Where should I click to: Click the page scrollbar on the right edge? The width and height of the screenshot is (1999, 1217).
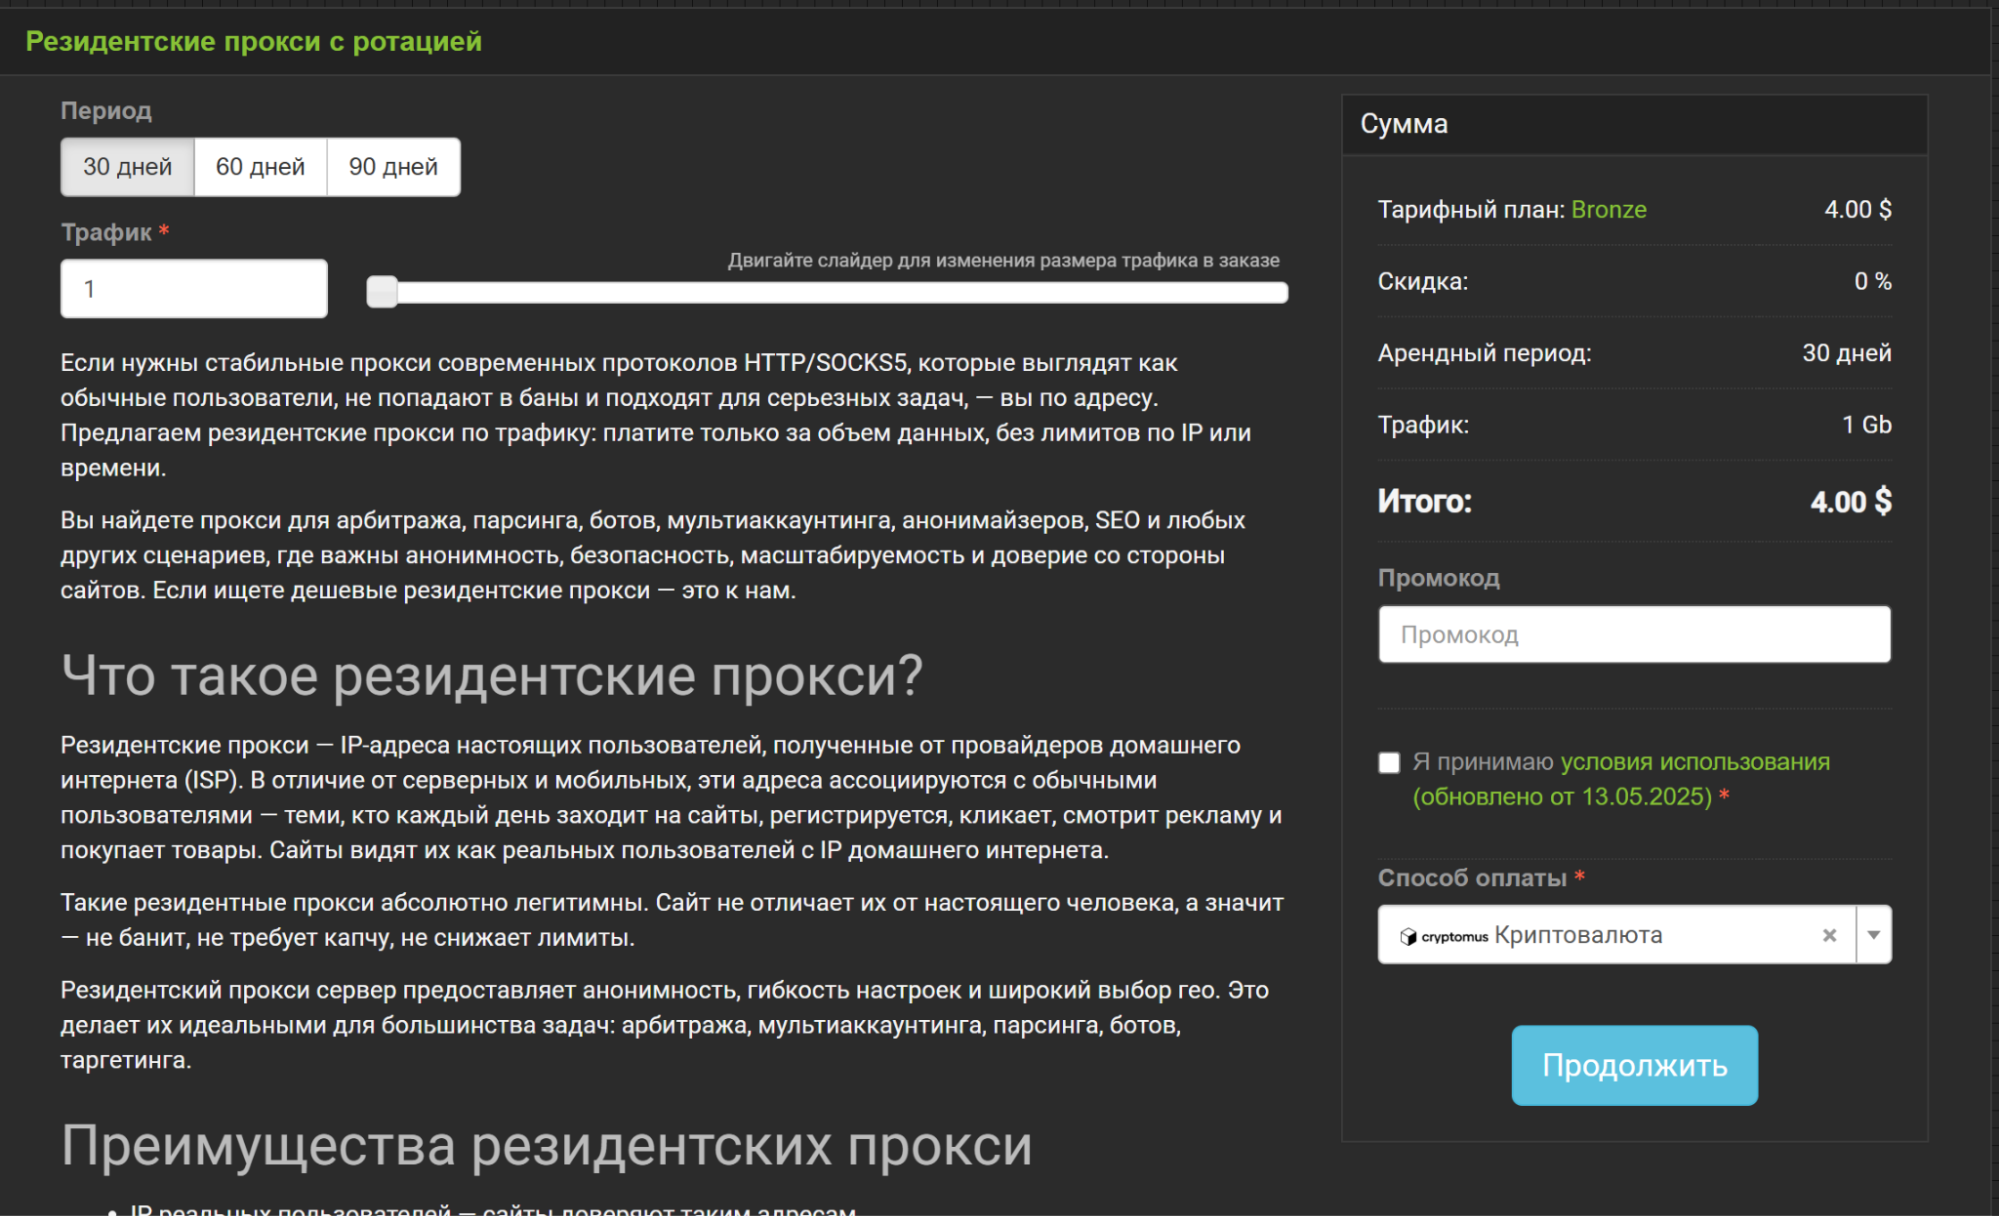tap(1992, 600)
